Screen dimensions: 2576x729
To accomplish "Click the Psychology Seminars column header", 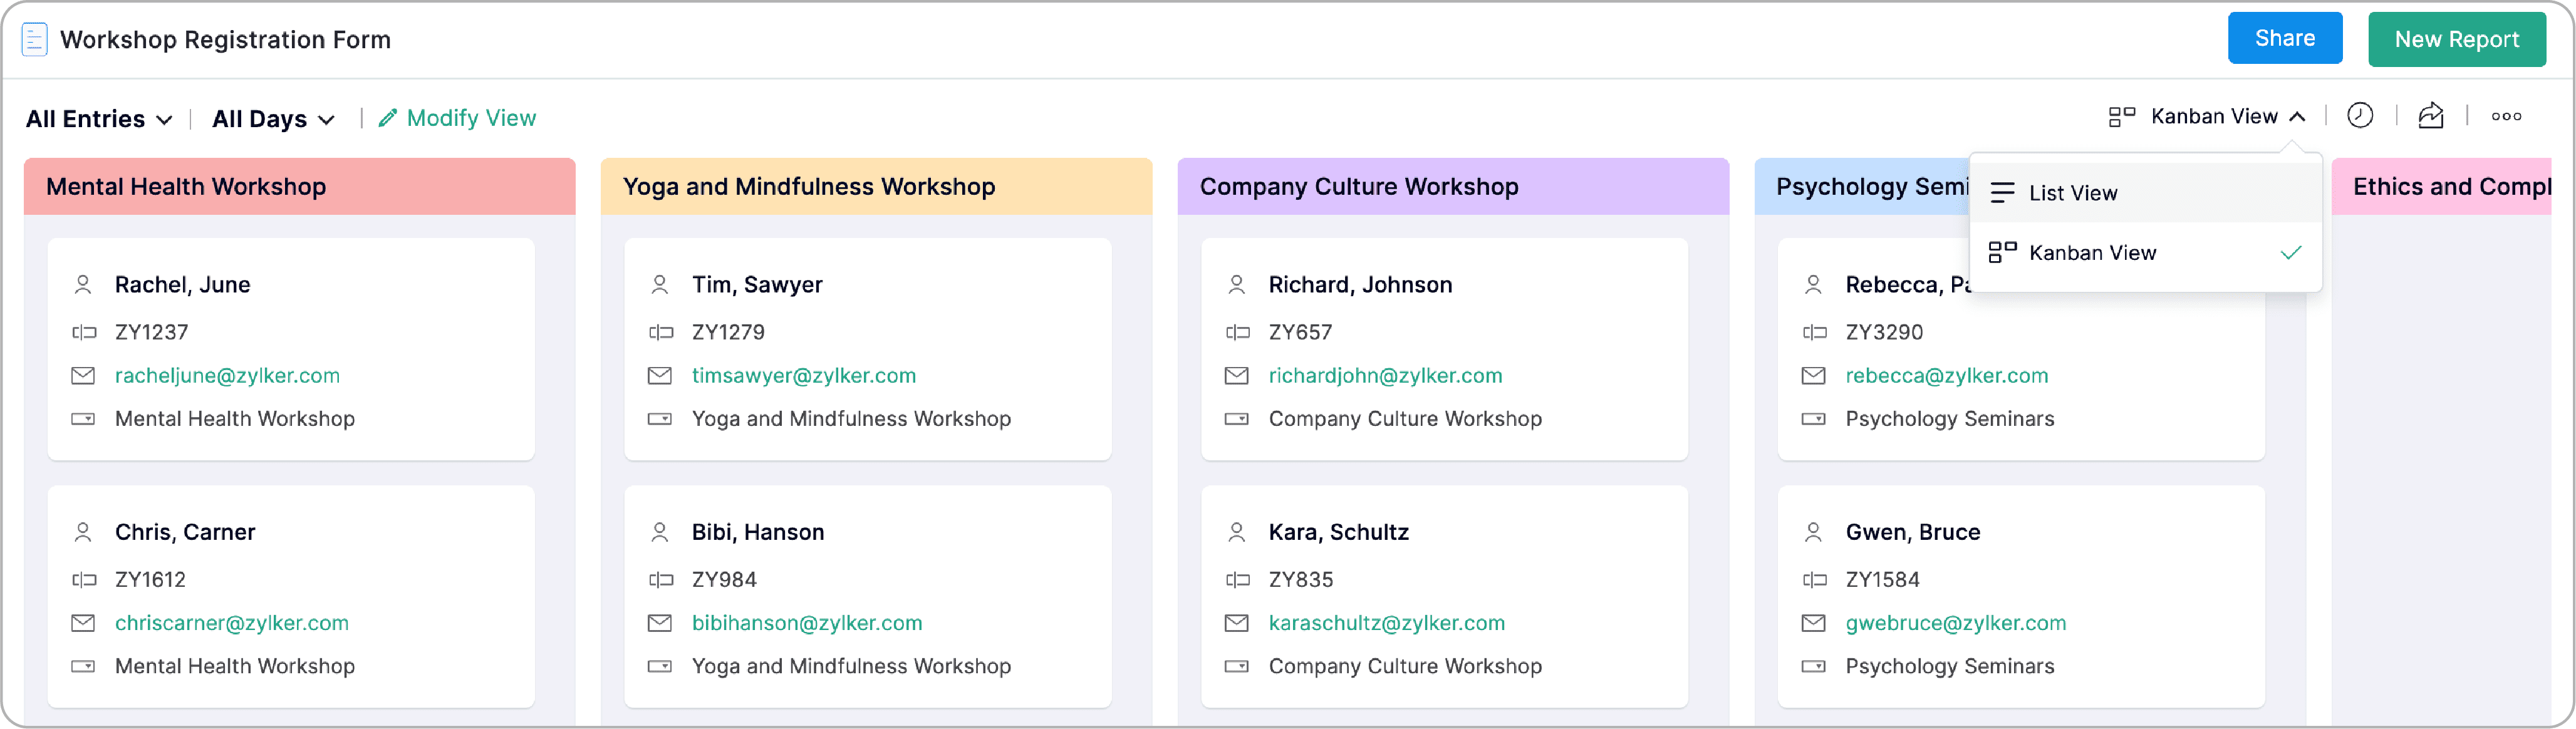I will pyautogui.click(x=1862, y=186).
